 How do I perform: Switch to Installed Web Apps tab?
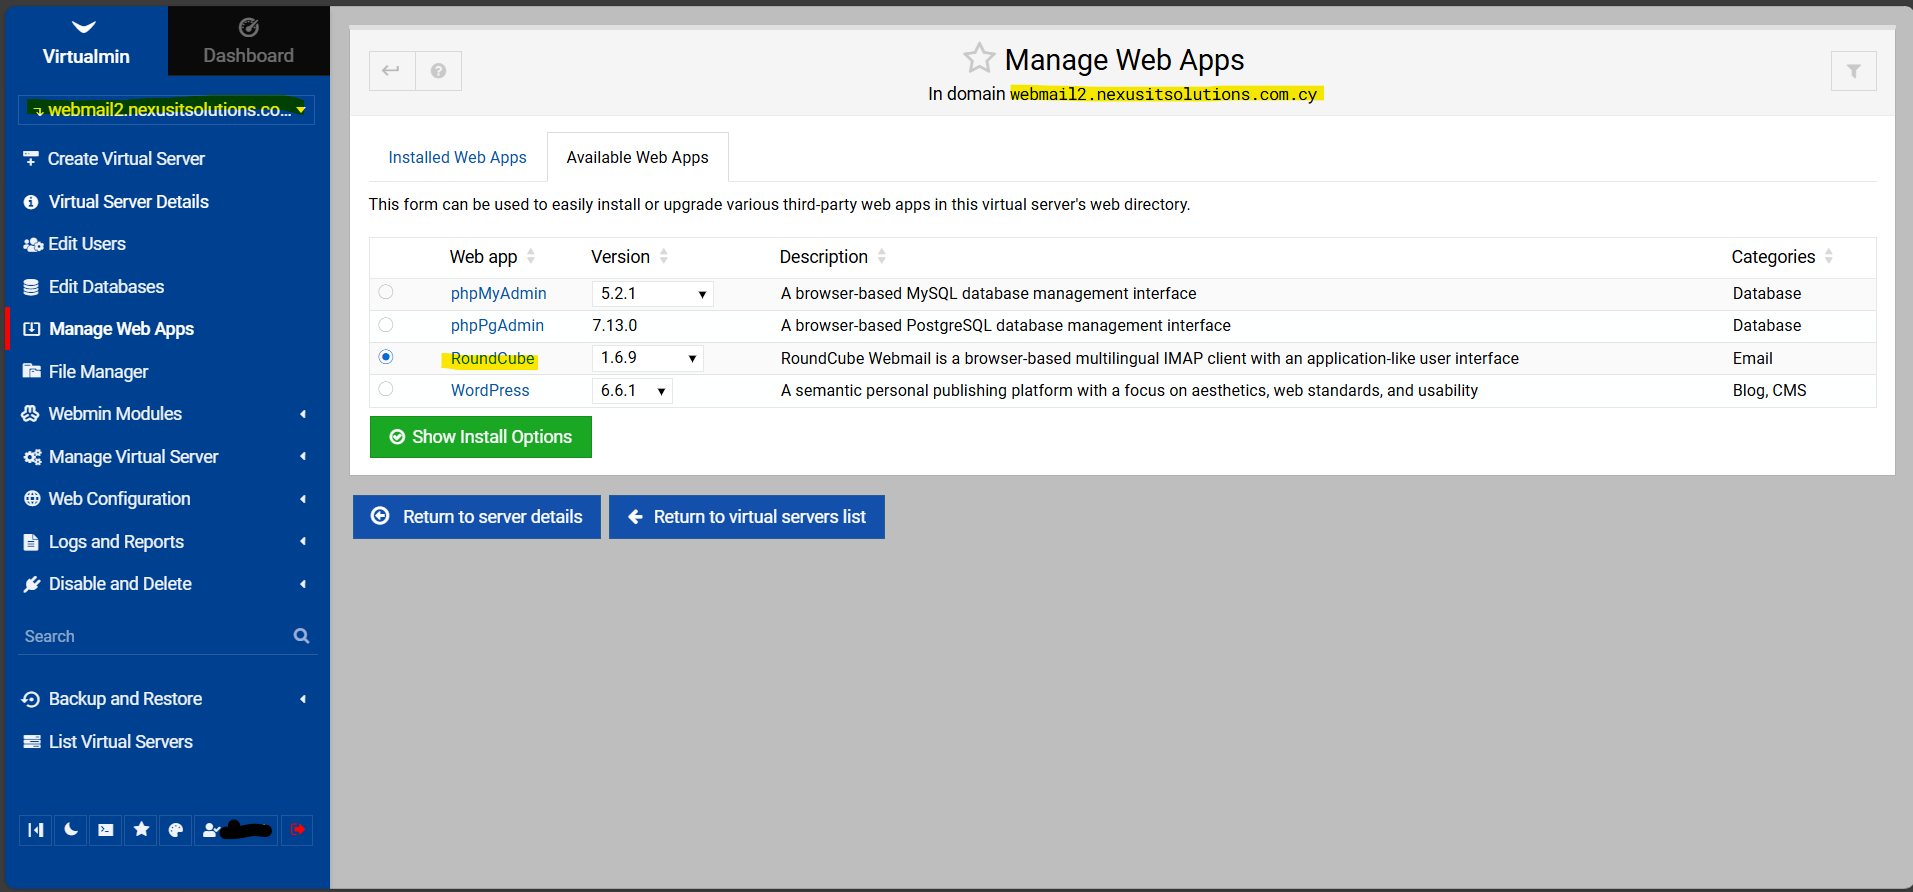[x=457, y=157]
